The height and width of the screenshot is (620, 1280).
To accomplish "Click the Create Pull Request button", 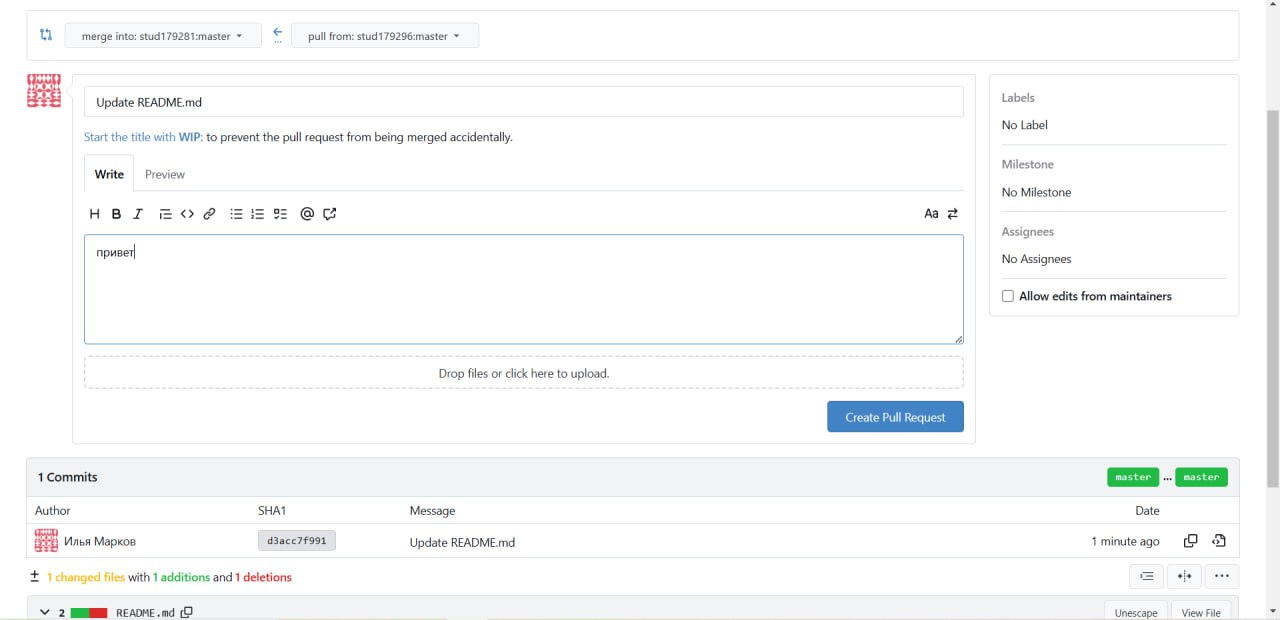I will [x=895, y=417].
